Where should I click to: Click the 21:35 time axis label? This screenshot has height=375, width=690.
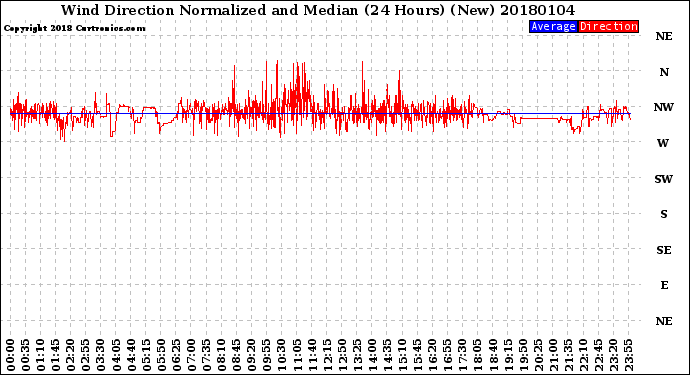pos(568,355)
